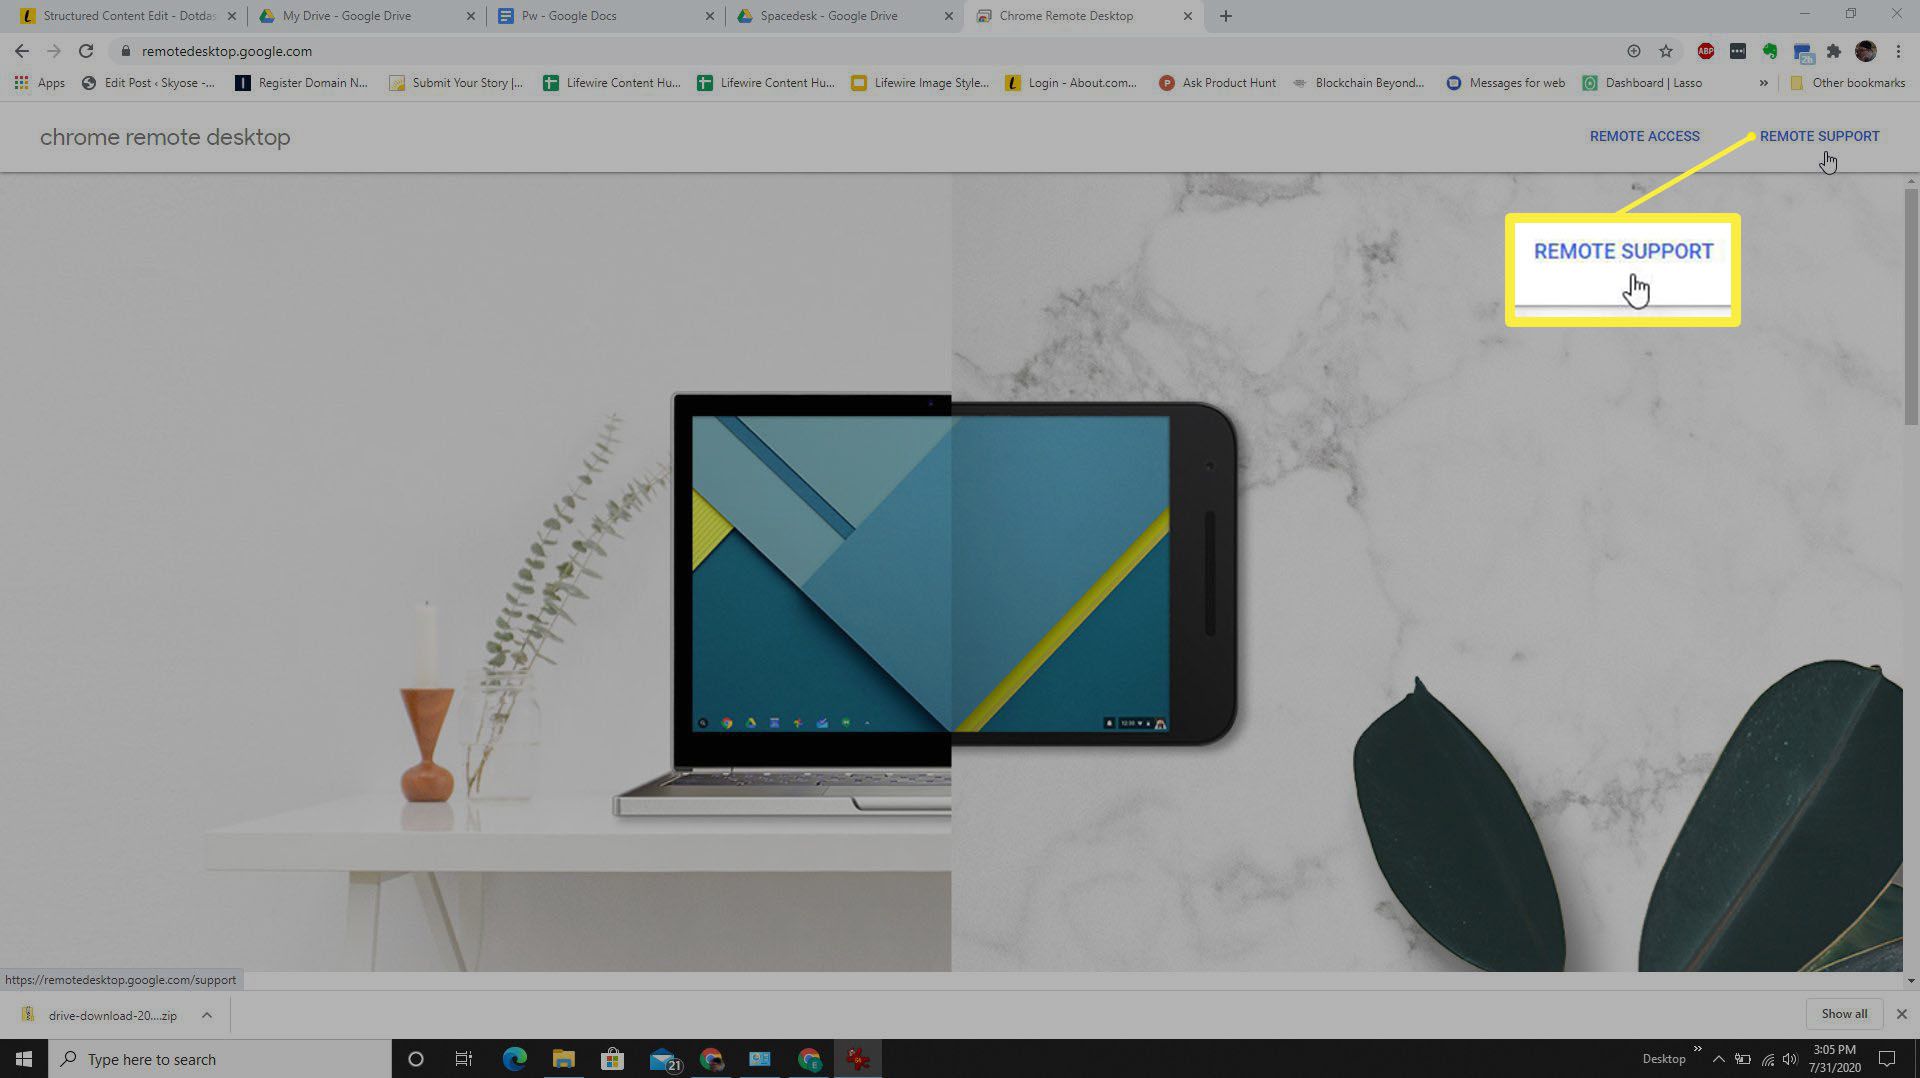Open the Lifewire Image Style bookmark
This screenshot has width=1920, height=1078.
(x=919, y=83)
